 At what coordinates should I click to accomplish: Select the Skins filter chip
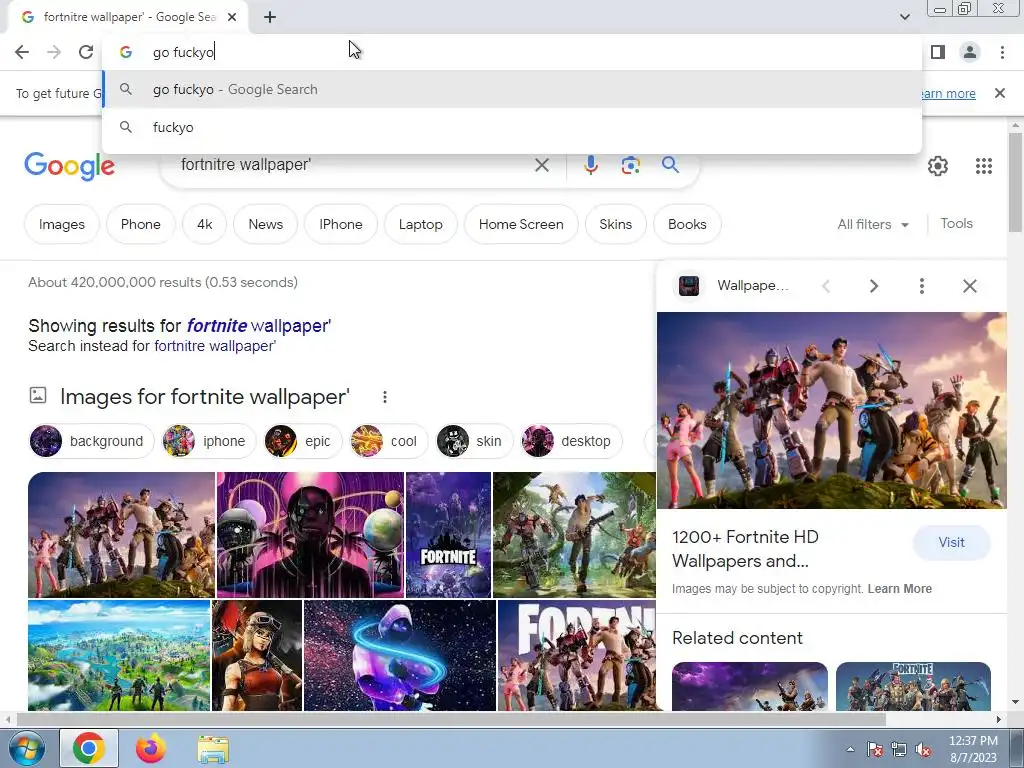pyautogui.click(x=615, y=224)
